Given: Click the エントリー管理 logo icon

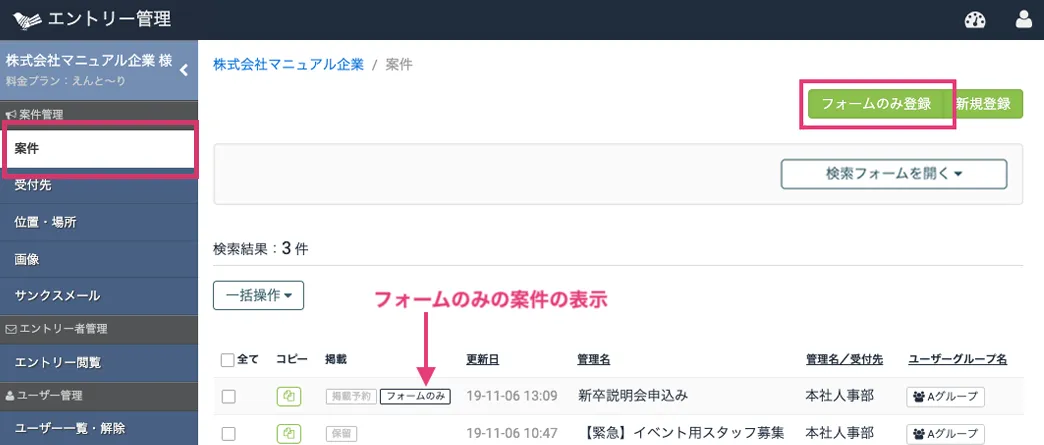Looking at the screenshot, I should (27, 19).
